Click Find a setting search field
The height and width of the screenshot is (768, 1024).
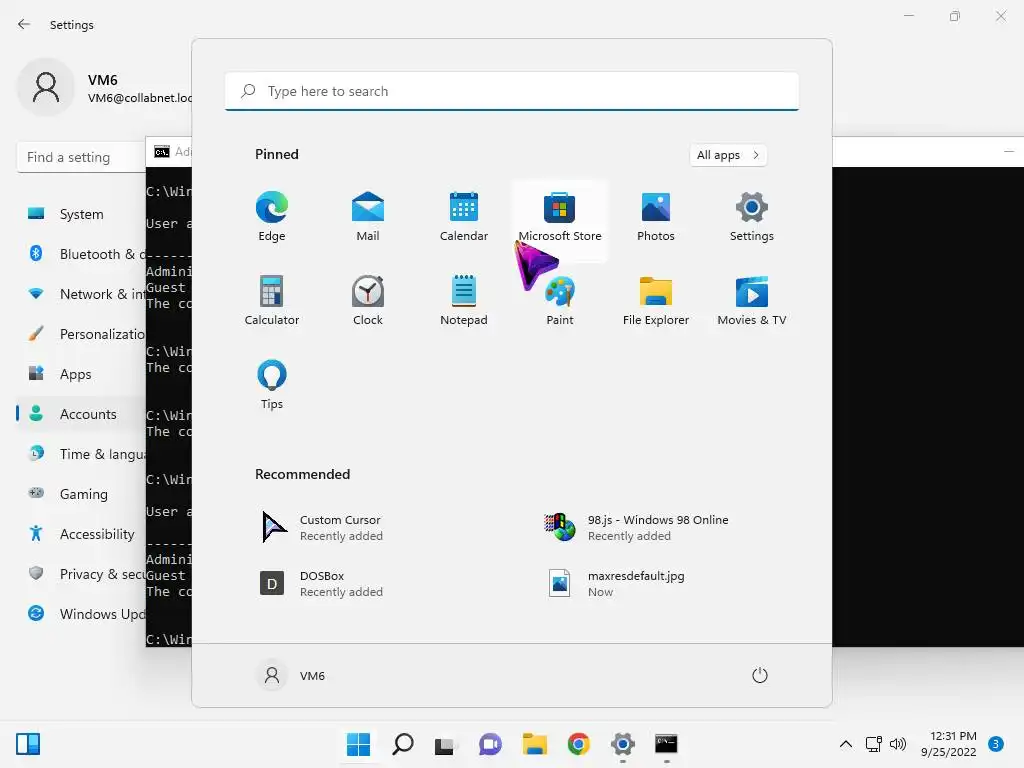[81, 157]
